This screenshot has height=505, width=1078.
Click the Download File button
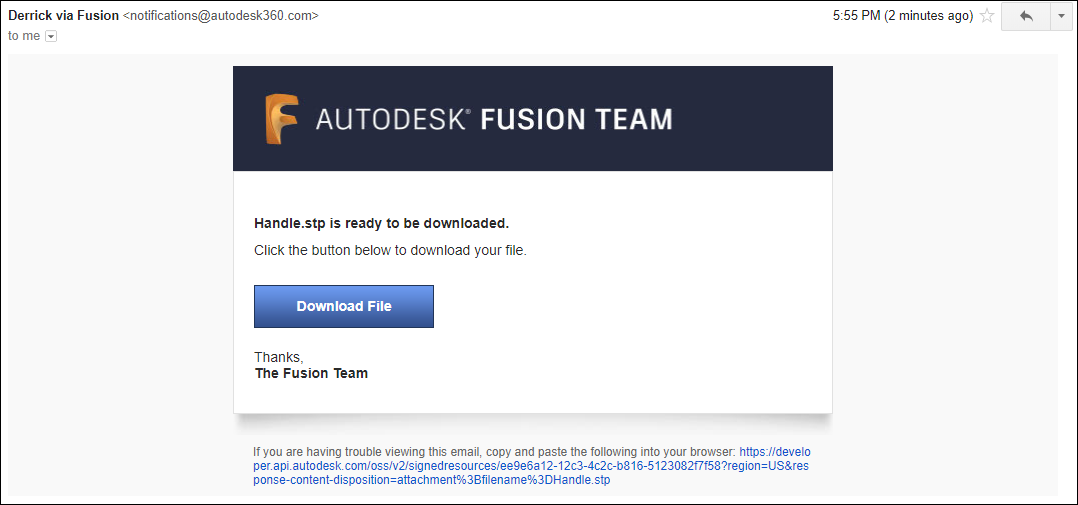[344, 306]
